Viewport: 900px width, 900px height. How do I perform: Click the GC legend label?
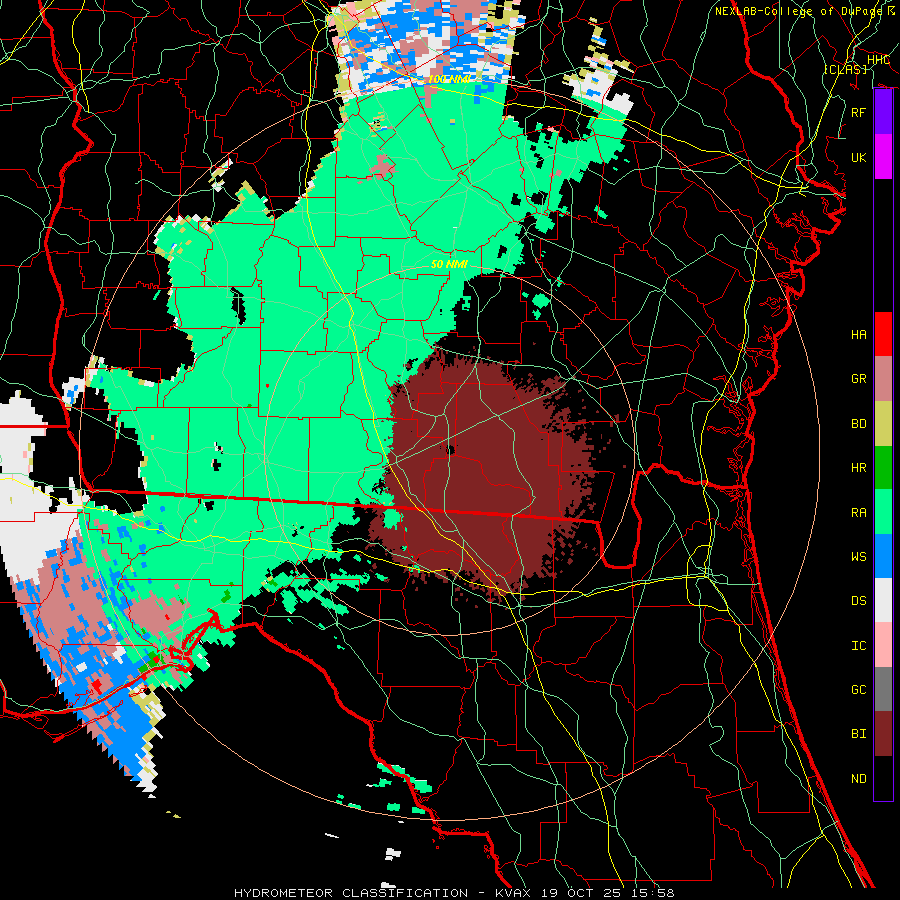pyautogui.click(x=858, y=689)
